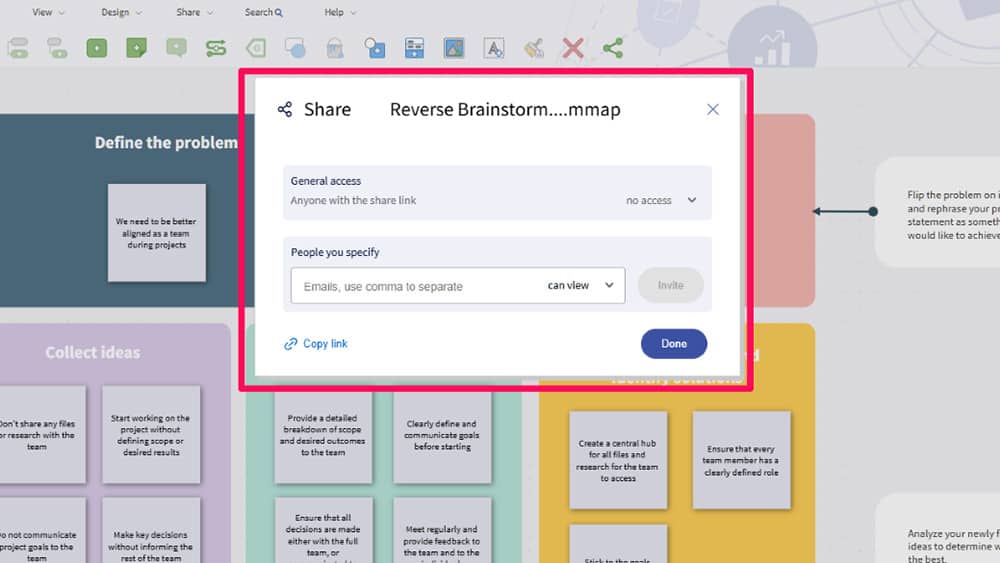This screenshot has width=1000, height=563.
Task: Click the Done button
Action: pos(674,344)
